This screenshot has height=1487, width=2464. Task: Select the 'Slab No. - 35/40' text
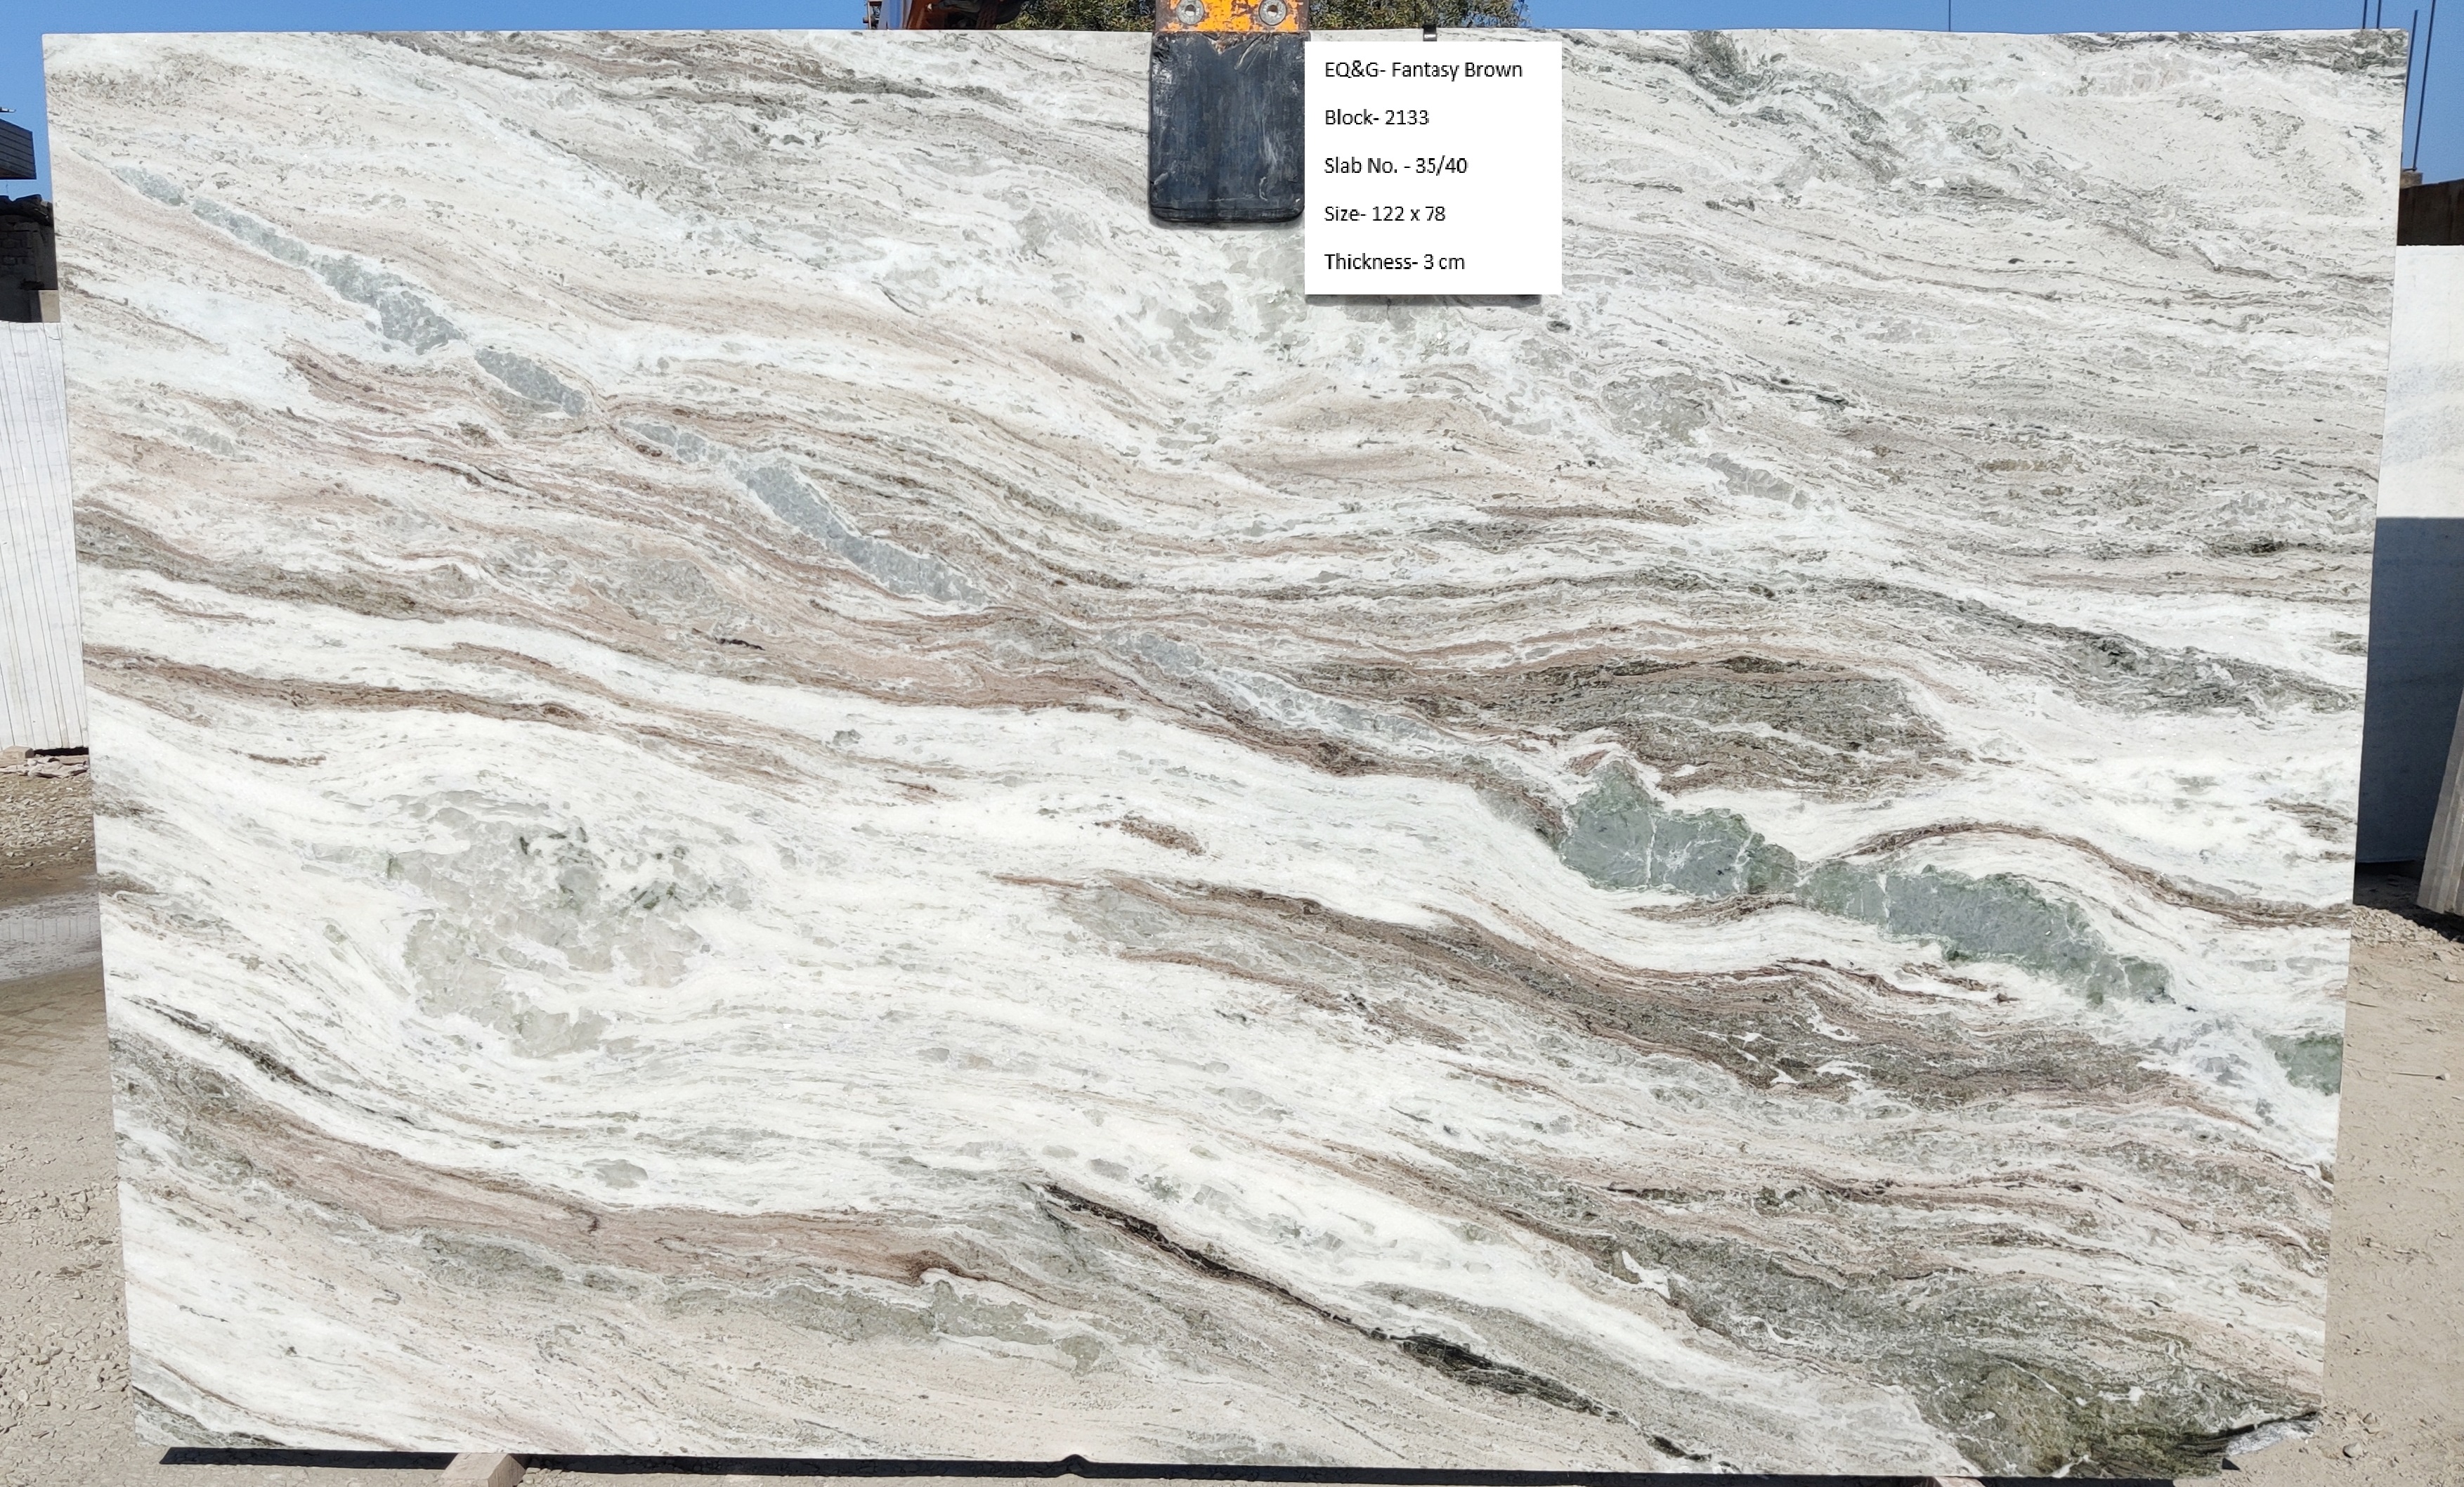click(1395, 166)
